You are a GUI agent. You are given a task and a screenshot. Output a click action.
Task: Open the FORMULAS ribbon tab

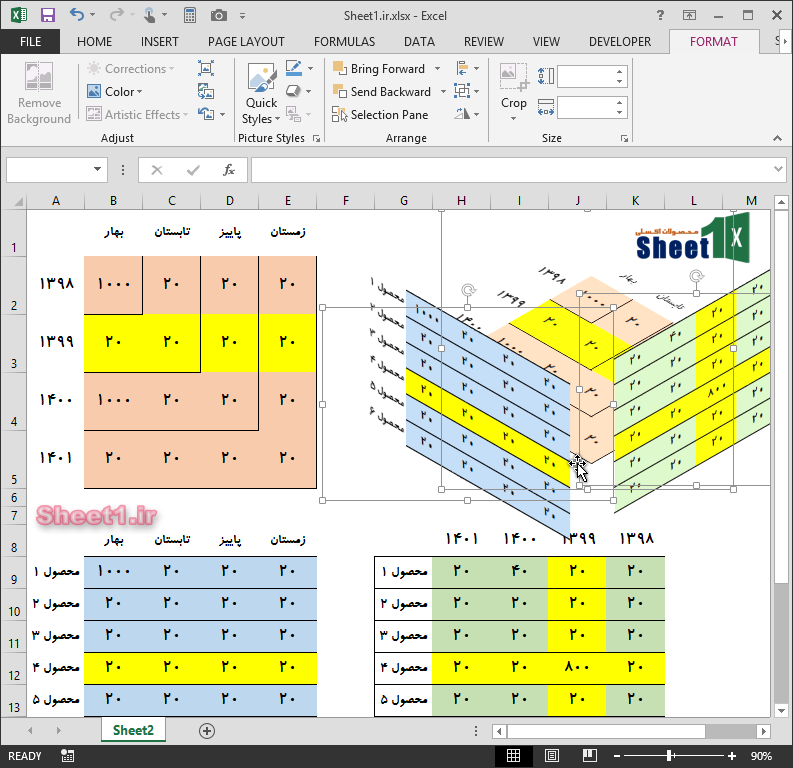(x=344, y=42)
